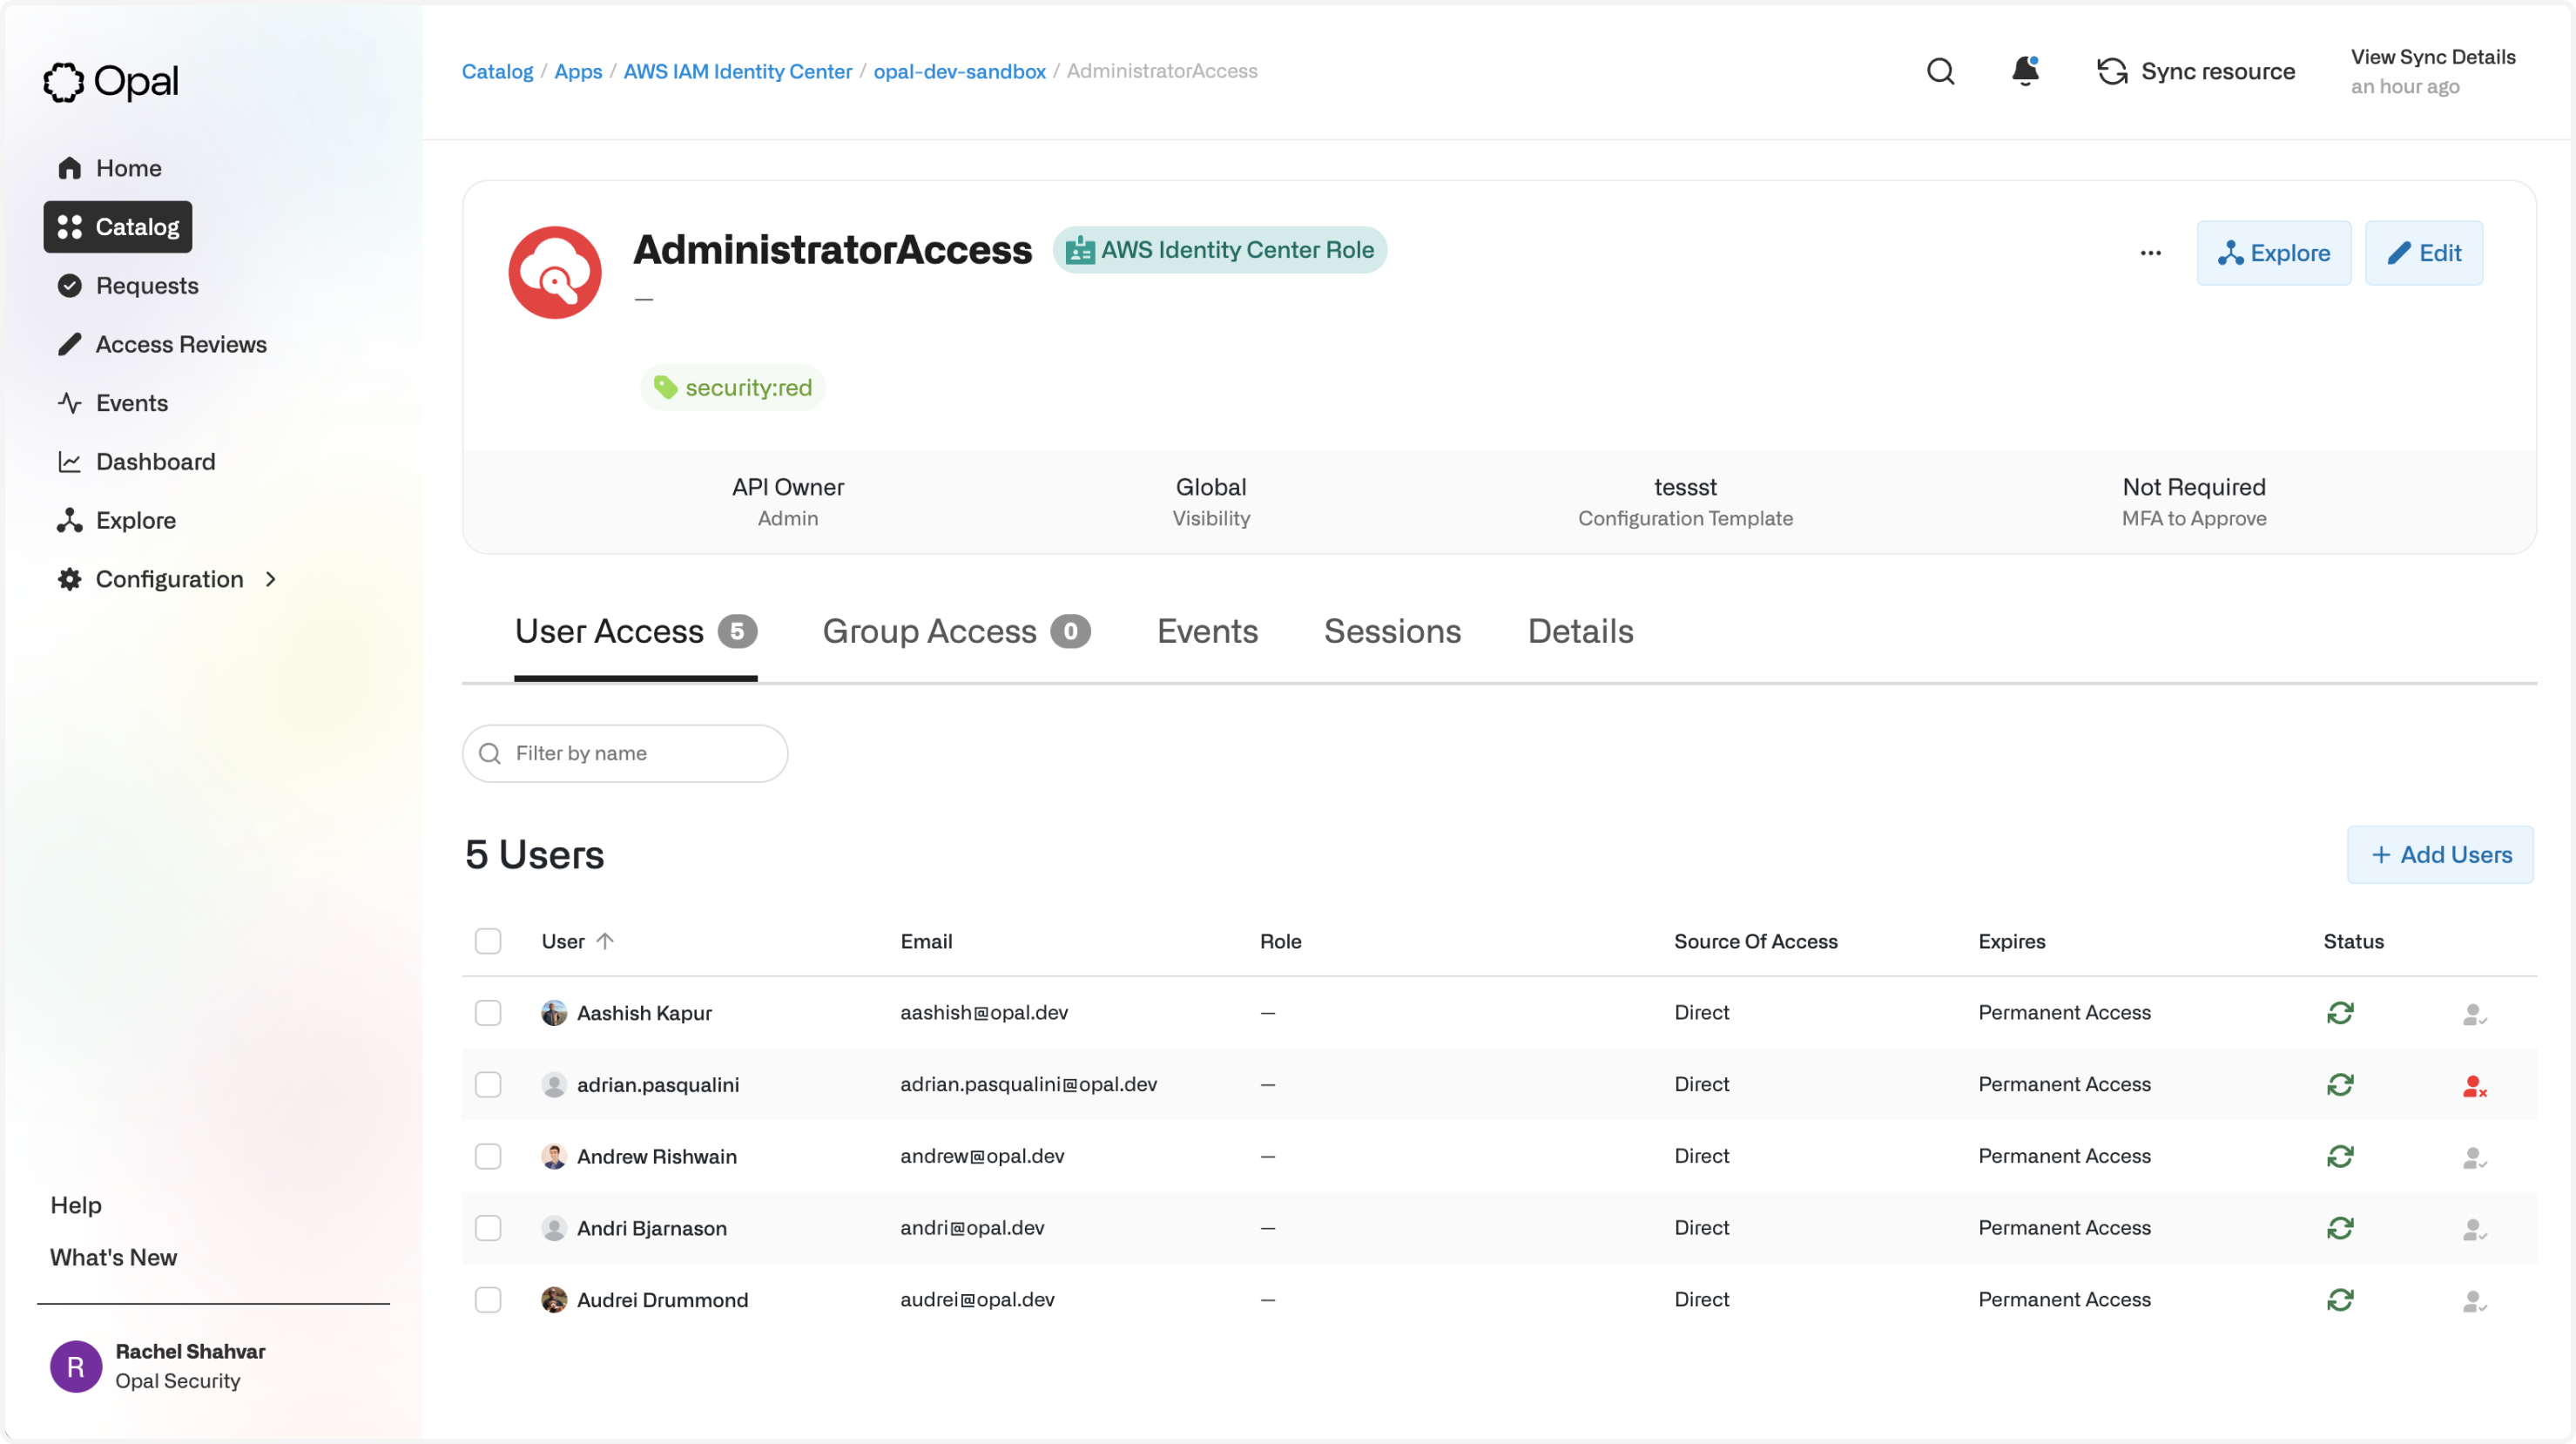Switch to the Details tab
Screen dimensions: 2576x1444
point(1580,632)
